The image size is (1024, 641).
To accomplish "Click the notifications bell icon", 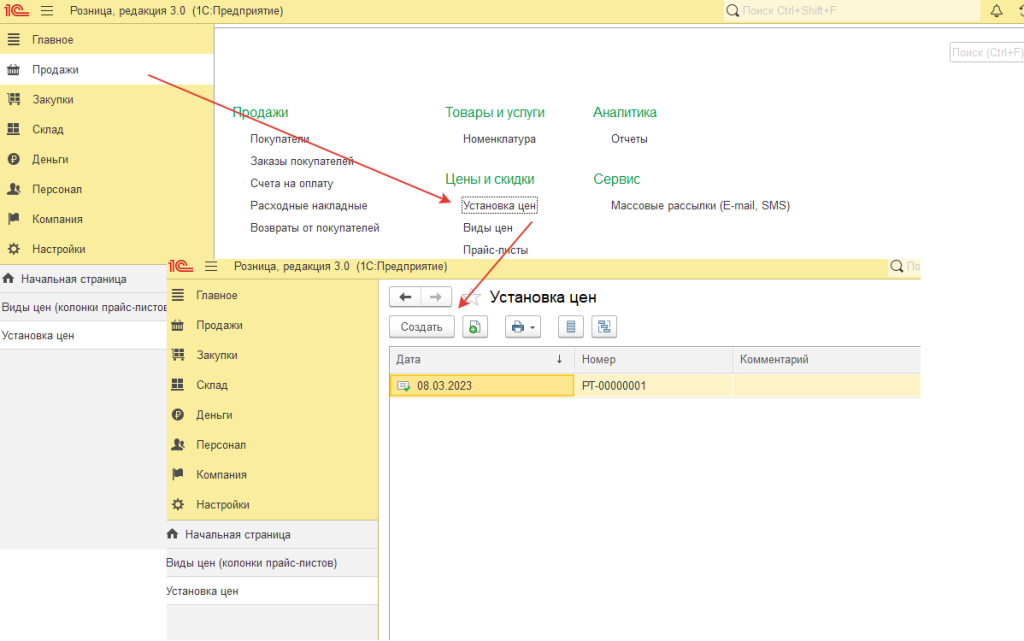I will (x=996, y=11).
